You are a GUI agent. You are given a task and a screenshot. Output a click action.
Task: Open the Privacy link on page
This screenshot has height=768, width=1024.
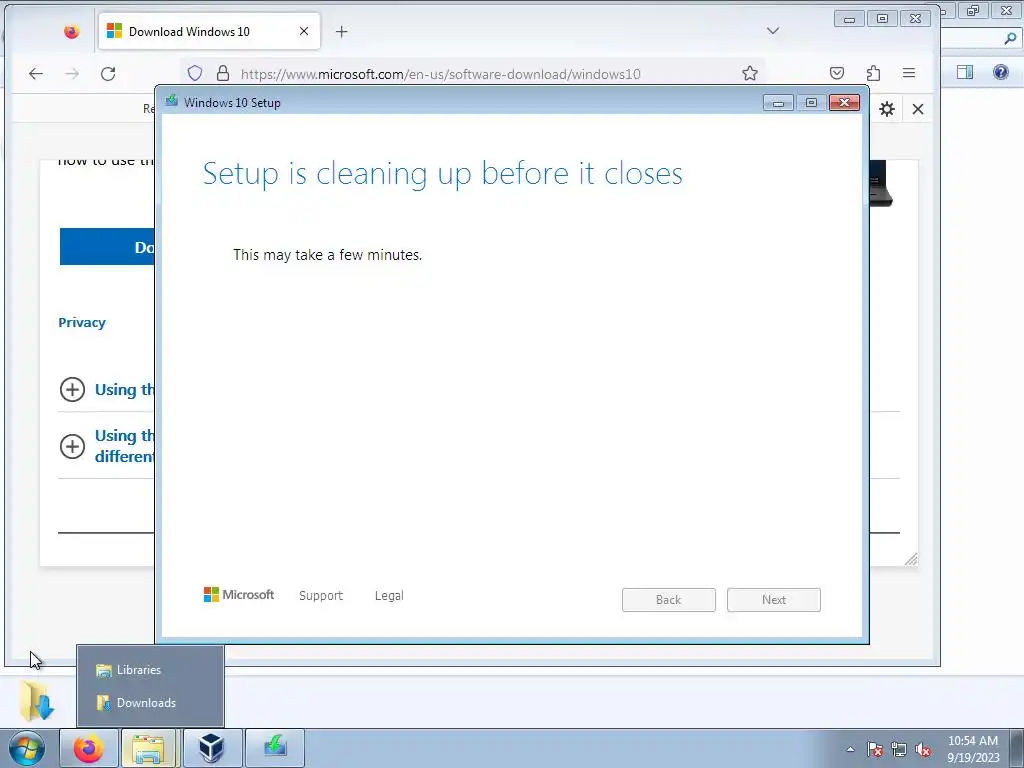coord(82,323)
